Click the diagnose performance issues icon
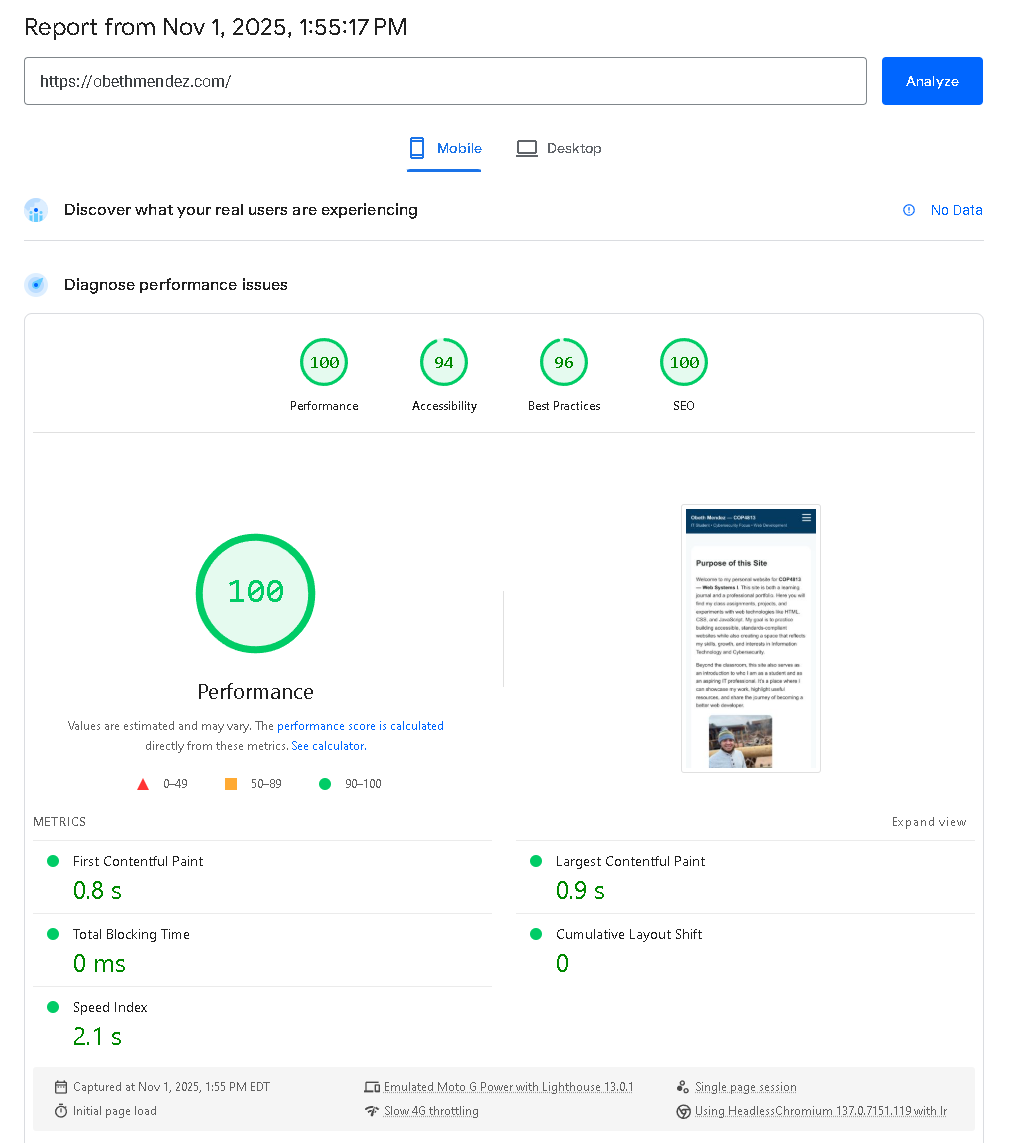The height and width of the screenshot is (1143, 1019). click(36, 285)
